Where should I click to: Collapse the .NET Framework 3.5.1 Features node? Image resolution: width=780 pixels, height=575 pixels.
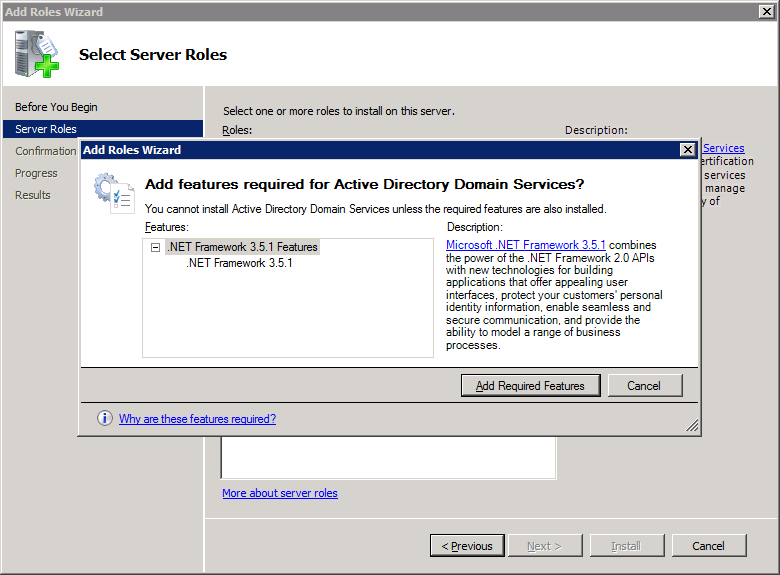[x=155, y=247]
